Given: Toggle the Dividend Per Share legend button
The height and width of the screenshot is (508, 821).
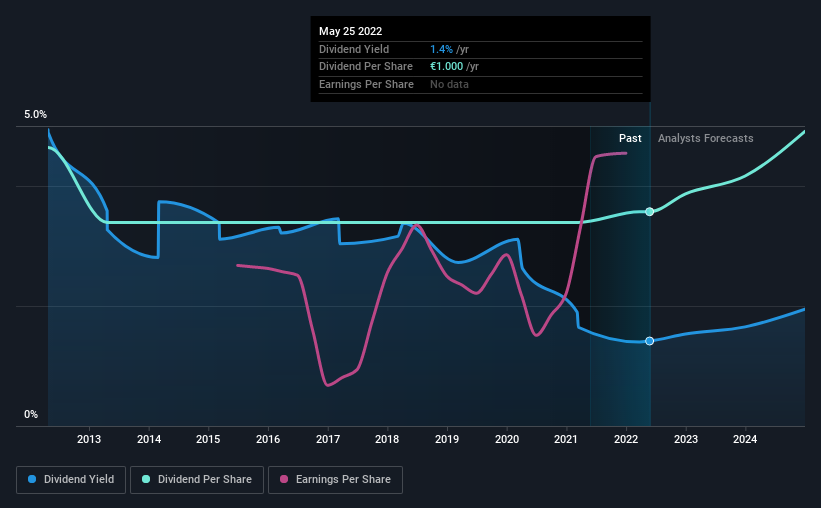Looking at the screenshot, I should pos(197,480).
